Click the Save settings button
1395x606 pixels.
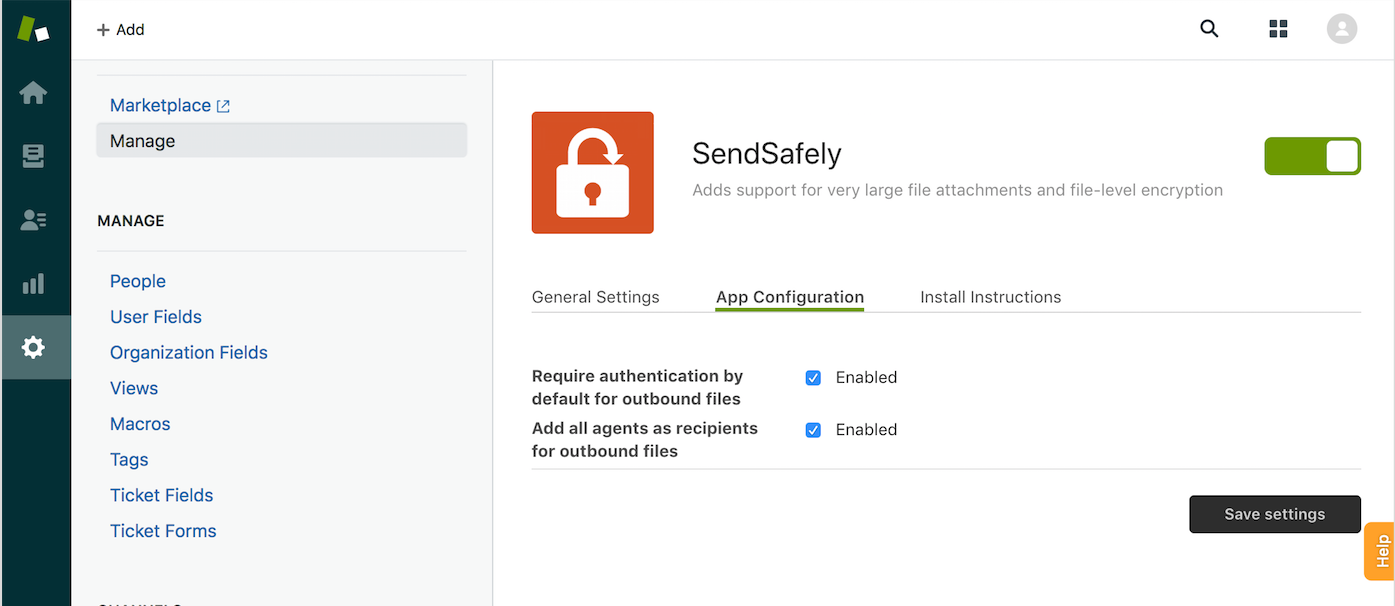pos(1274,513)
